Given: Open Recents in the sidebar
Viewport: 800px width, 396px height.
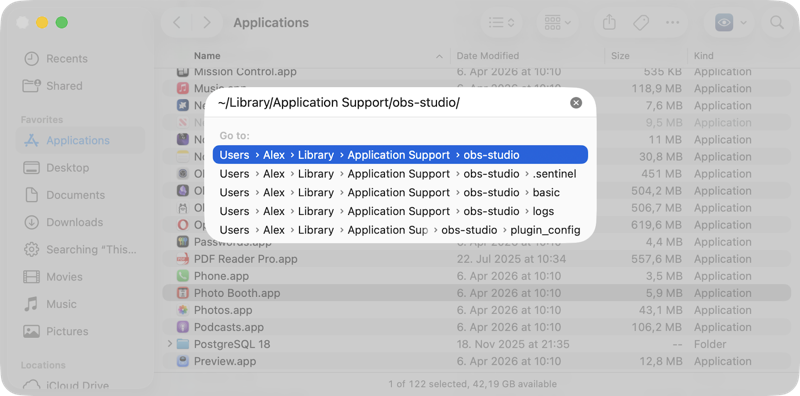Looking at the screenshot, I should point(81,59).
